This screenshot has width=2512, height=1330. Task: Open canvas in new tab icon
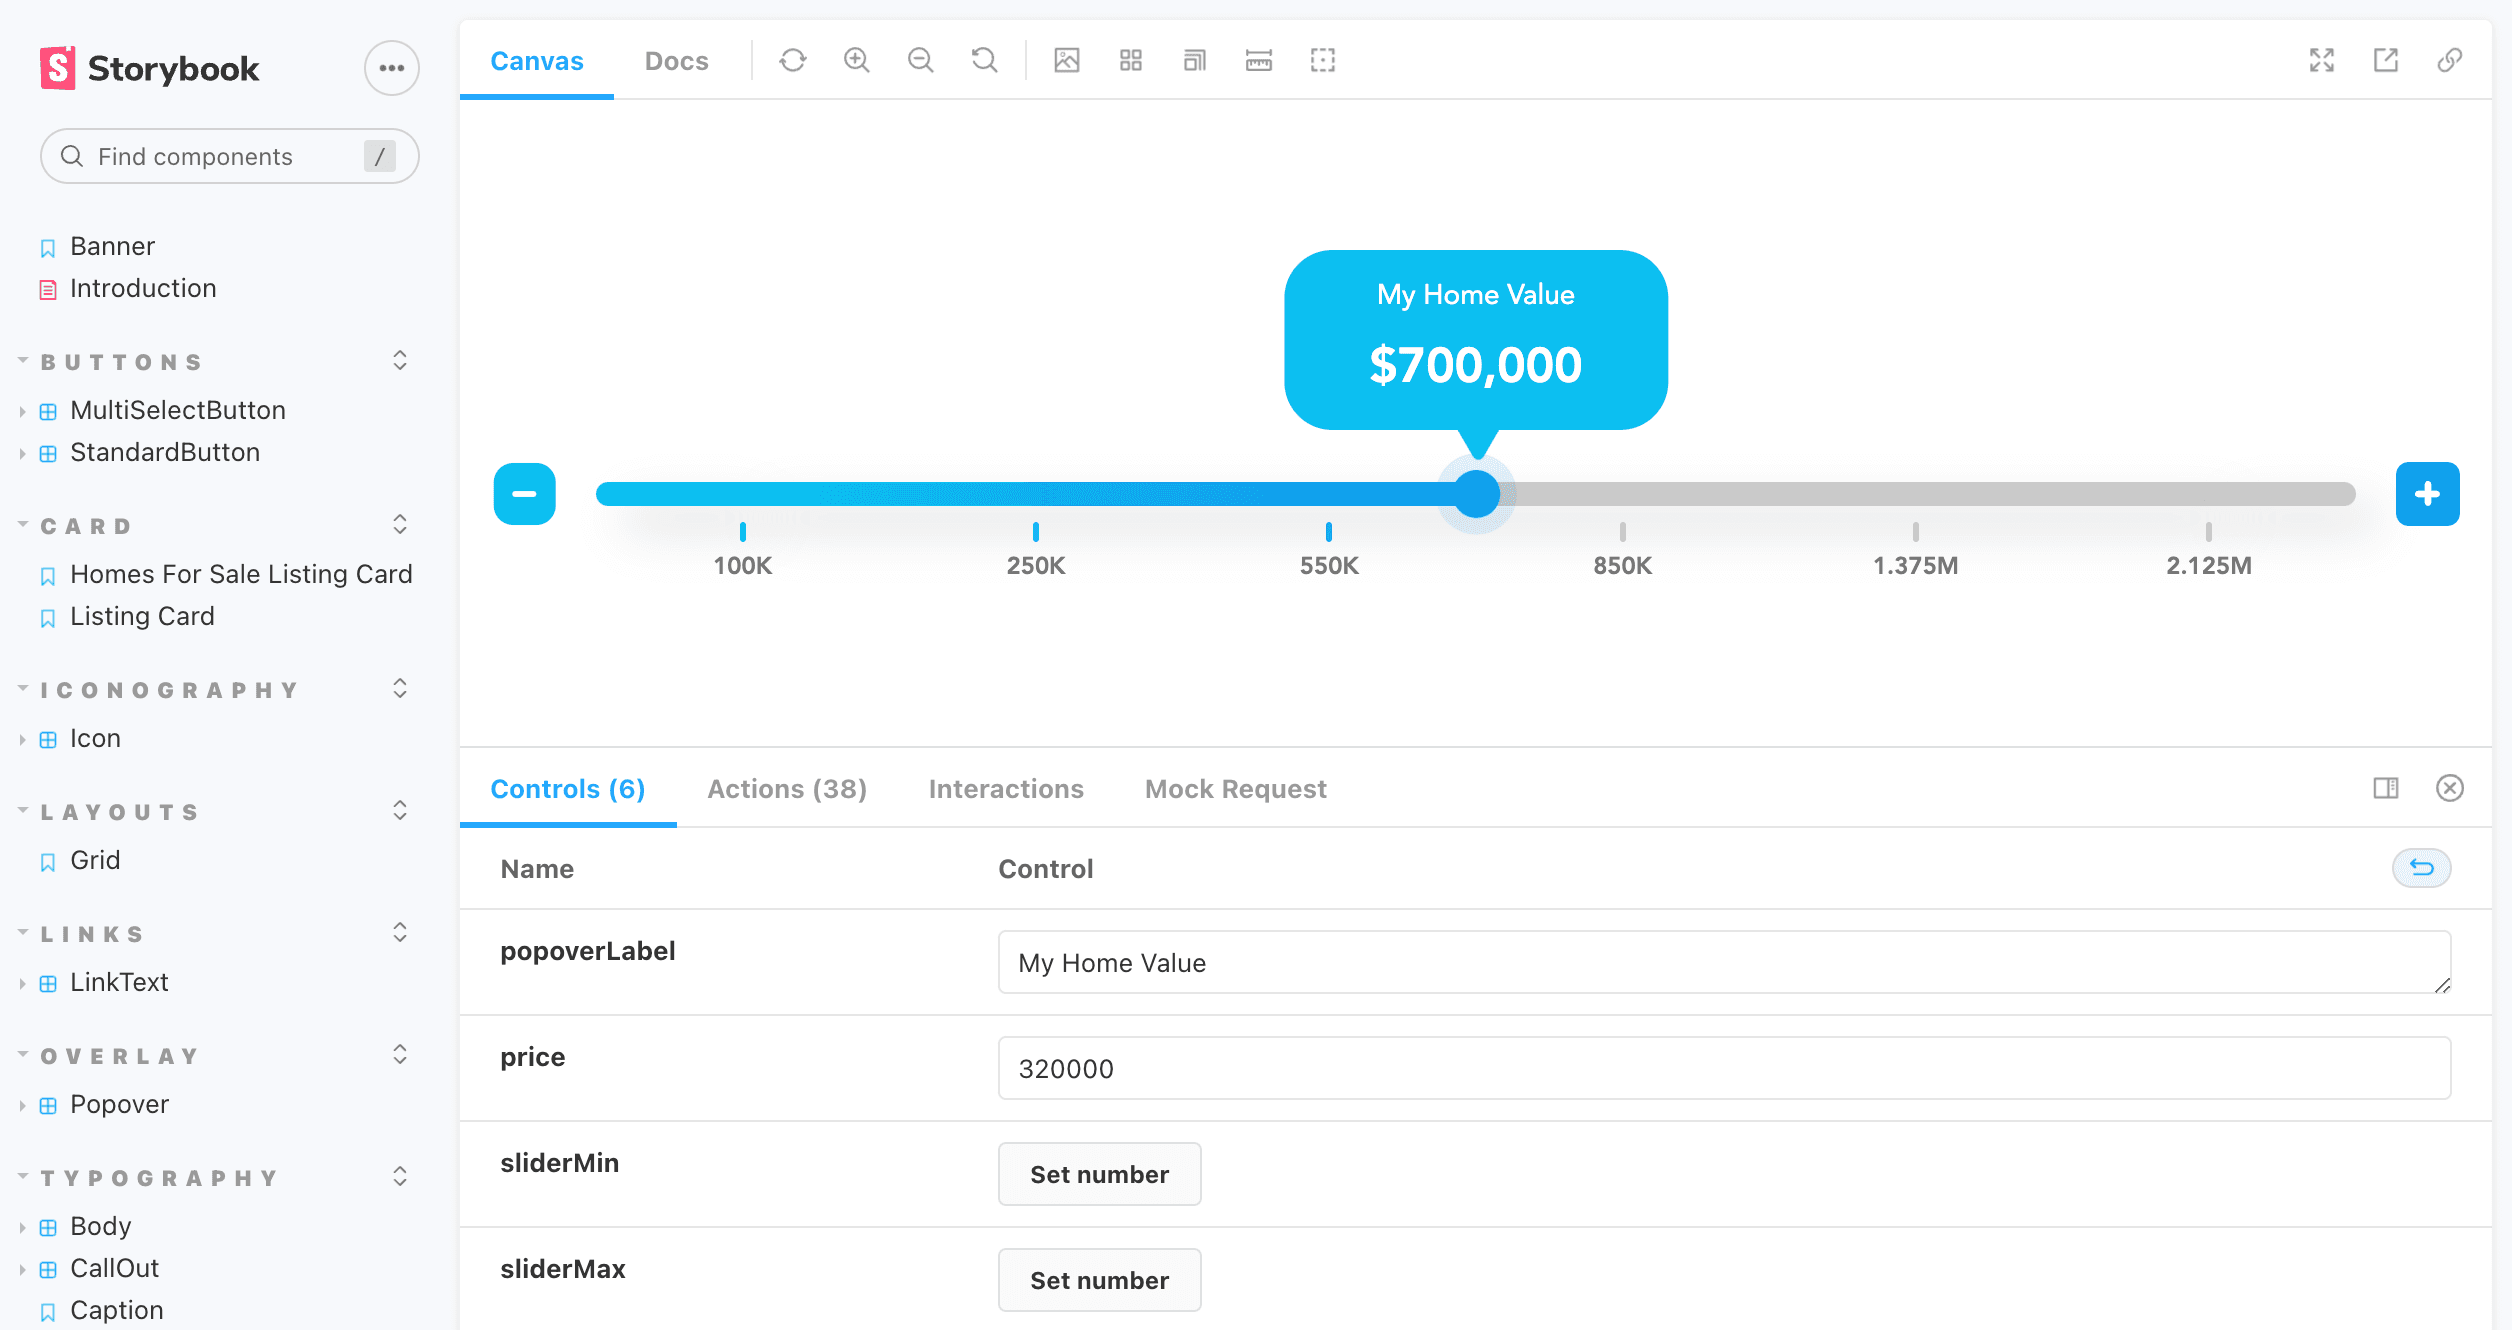pyautogui.click(x=2386, y=61)
